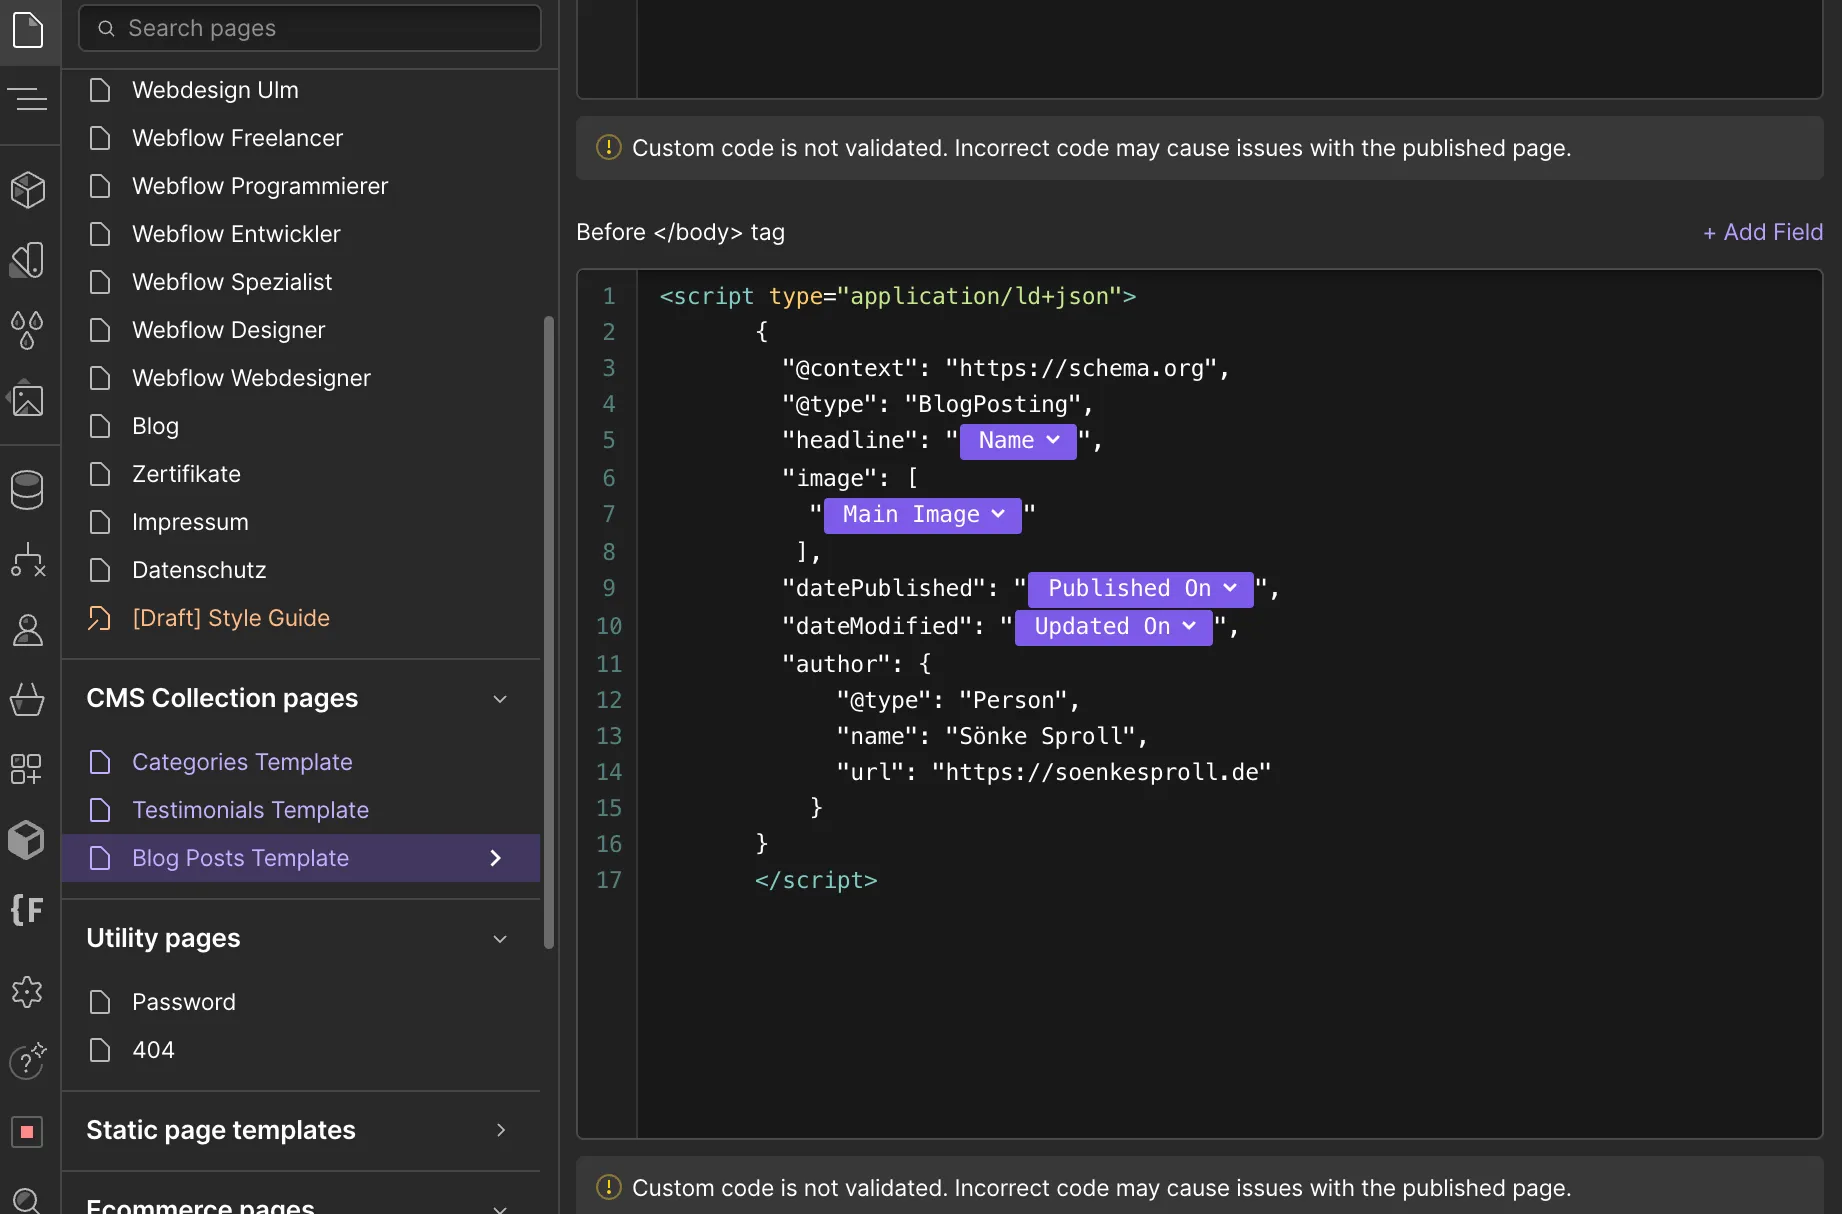Open the CMS database icon
The height and width of the screenshot is (1214, 1842).
click(x=28, y=490)
